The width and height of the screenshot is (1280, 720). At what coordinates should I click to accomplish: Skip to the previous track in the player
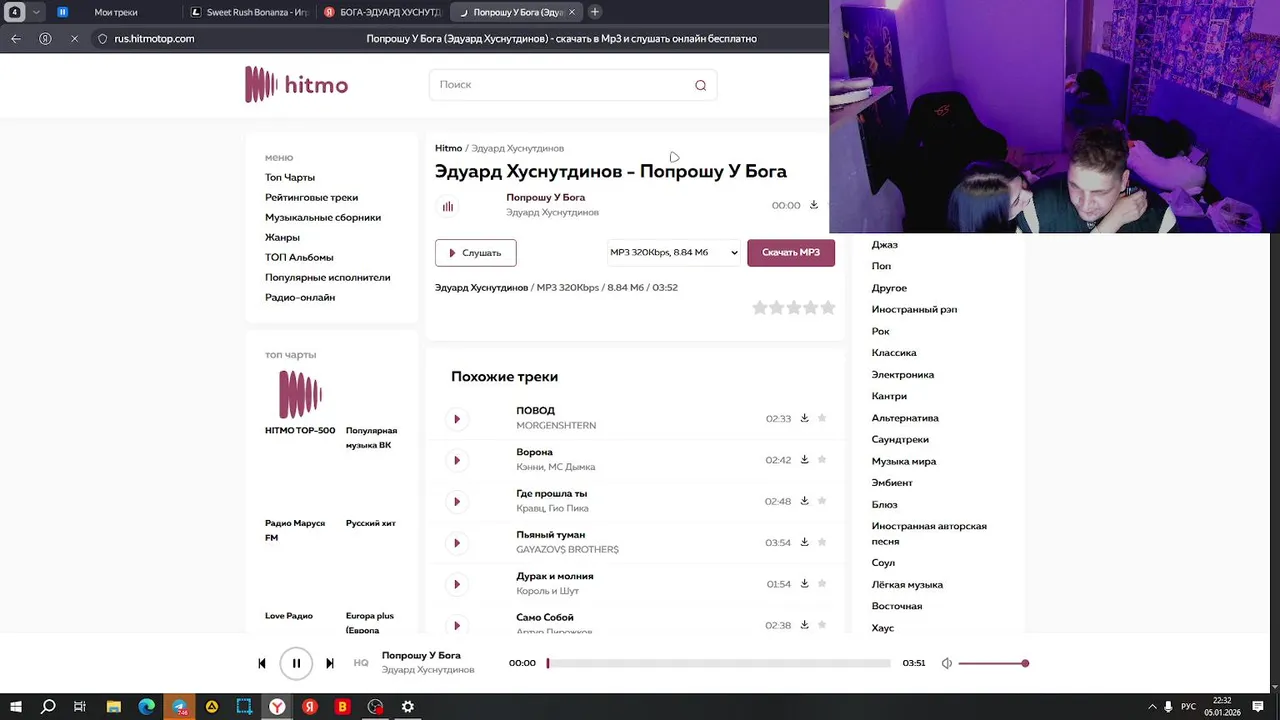262,663
